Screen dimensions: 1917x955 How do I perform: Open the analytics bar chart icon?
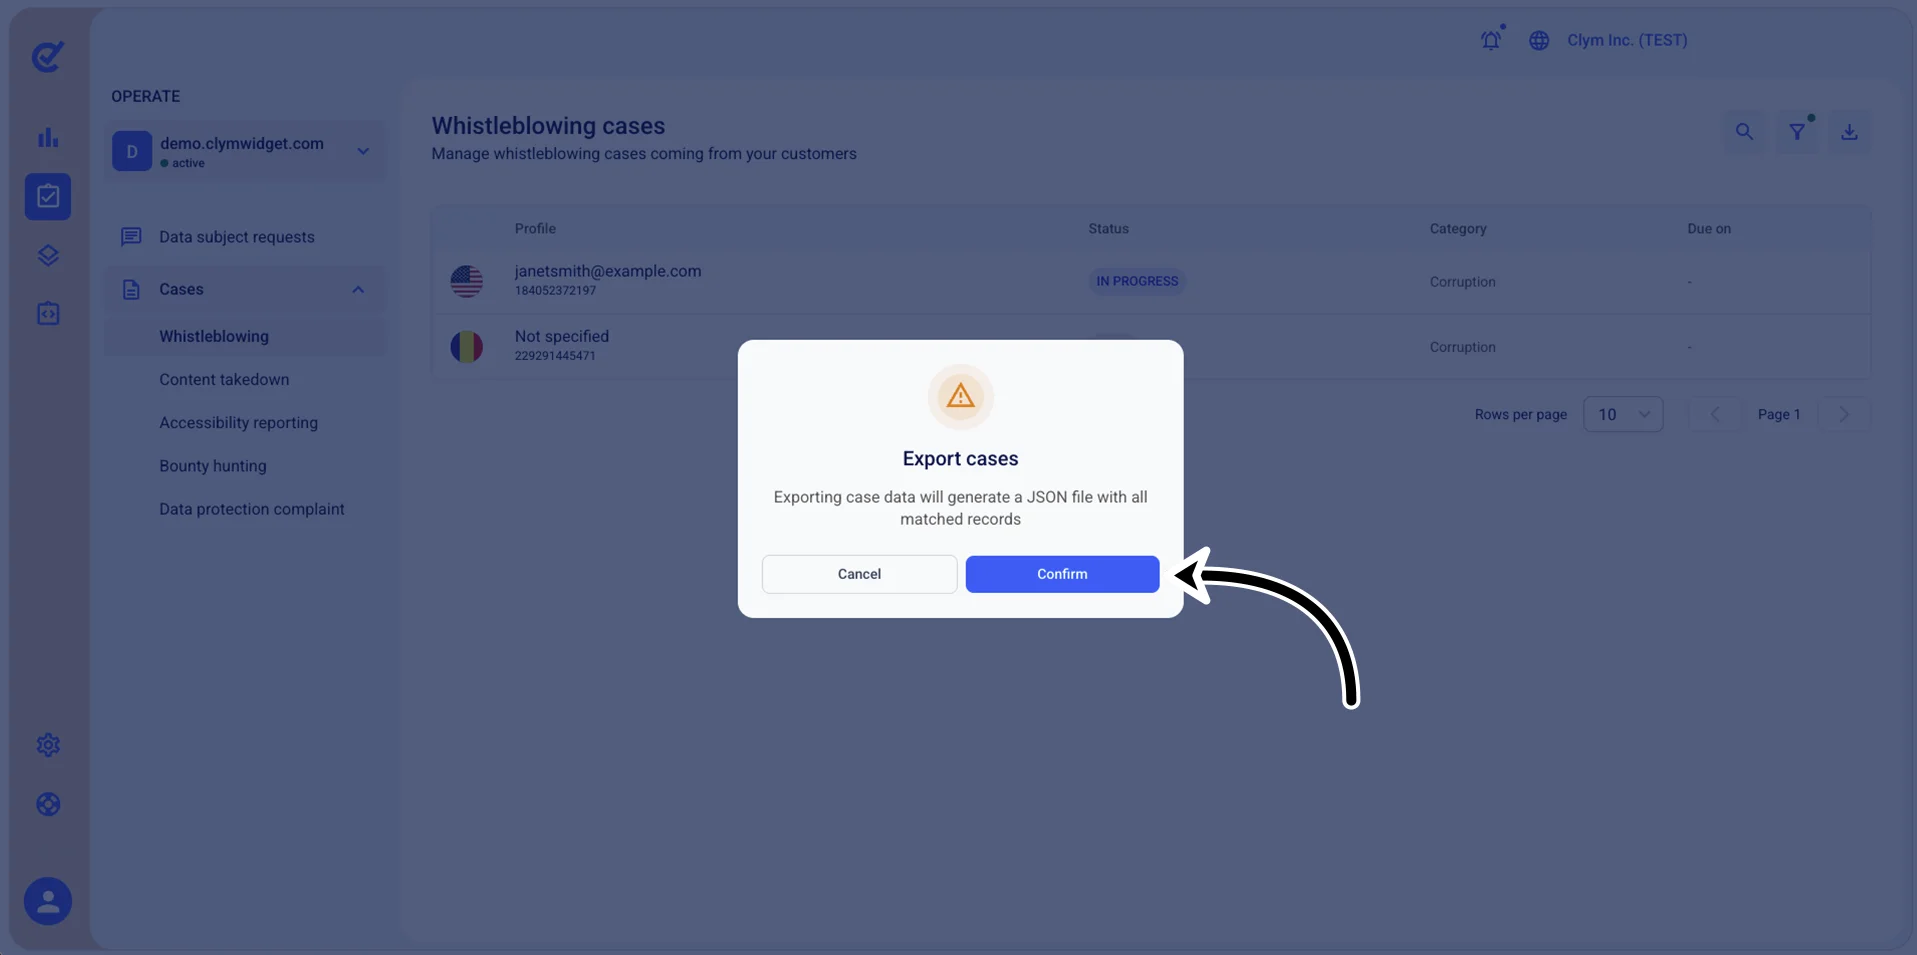coord(48,137)
